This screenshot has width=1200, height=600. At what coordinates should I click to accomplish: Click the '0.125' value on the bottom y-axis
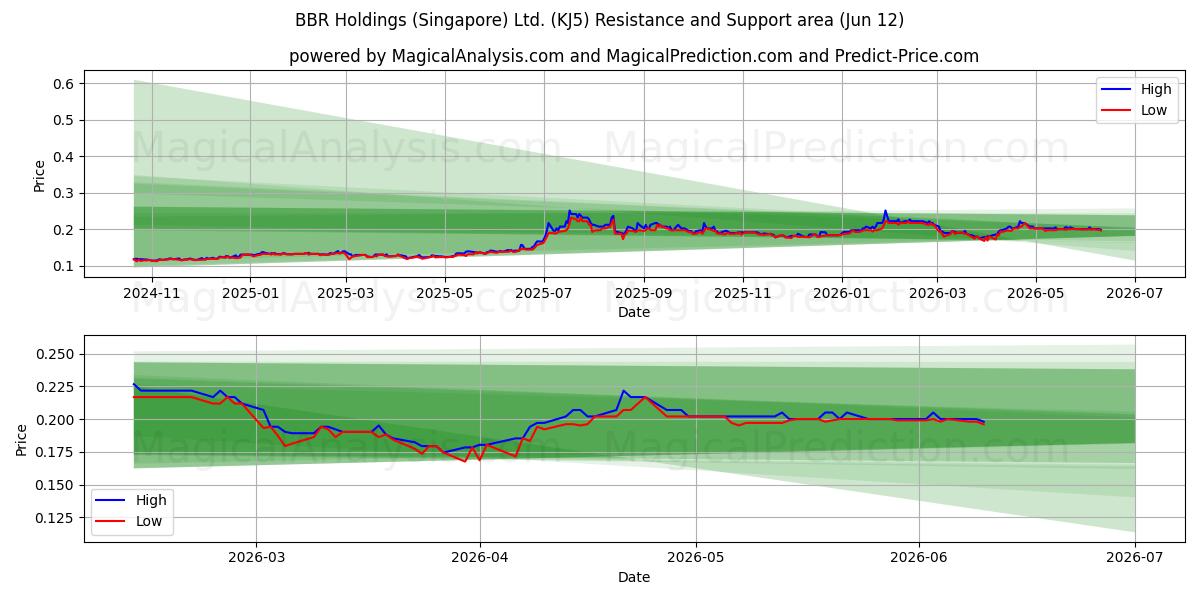56,518
